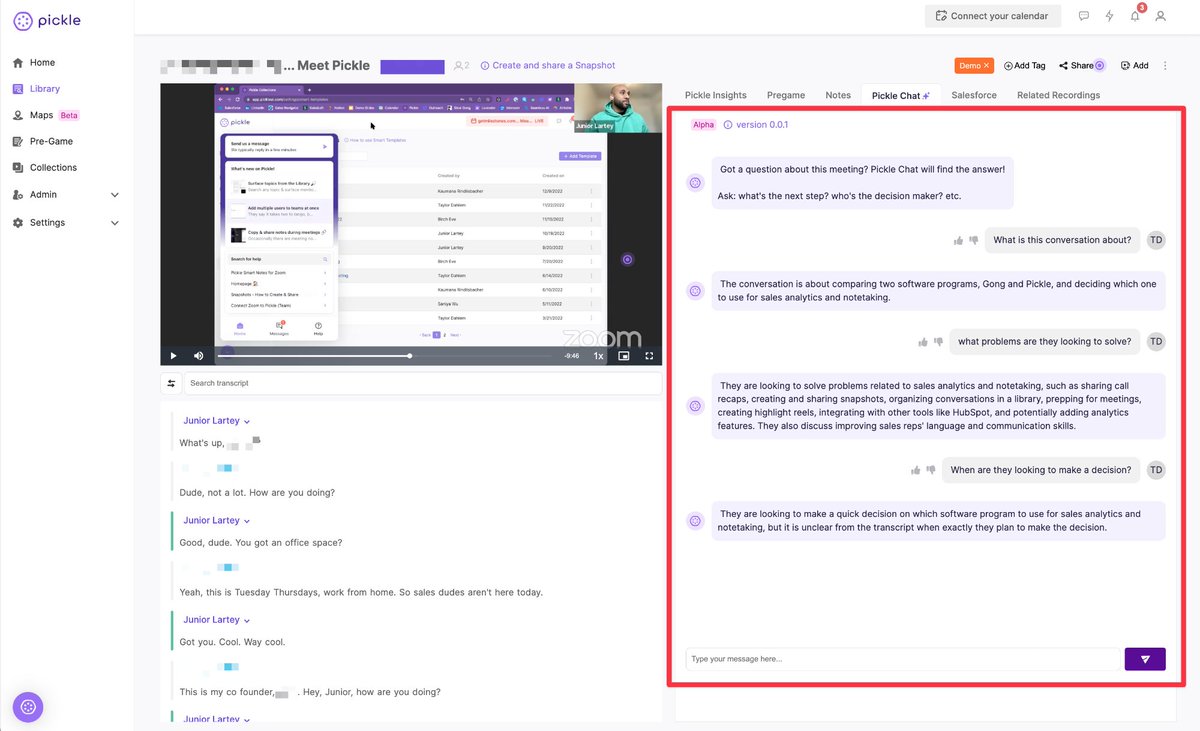The height and width of the screenshot is (731, 1200).
Task: Remove the Demo tag
Action: point(986,66)
